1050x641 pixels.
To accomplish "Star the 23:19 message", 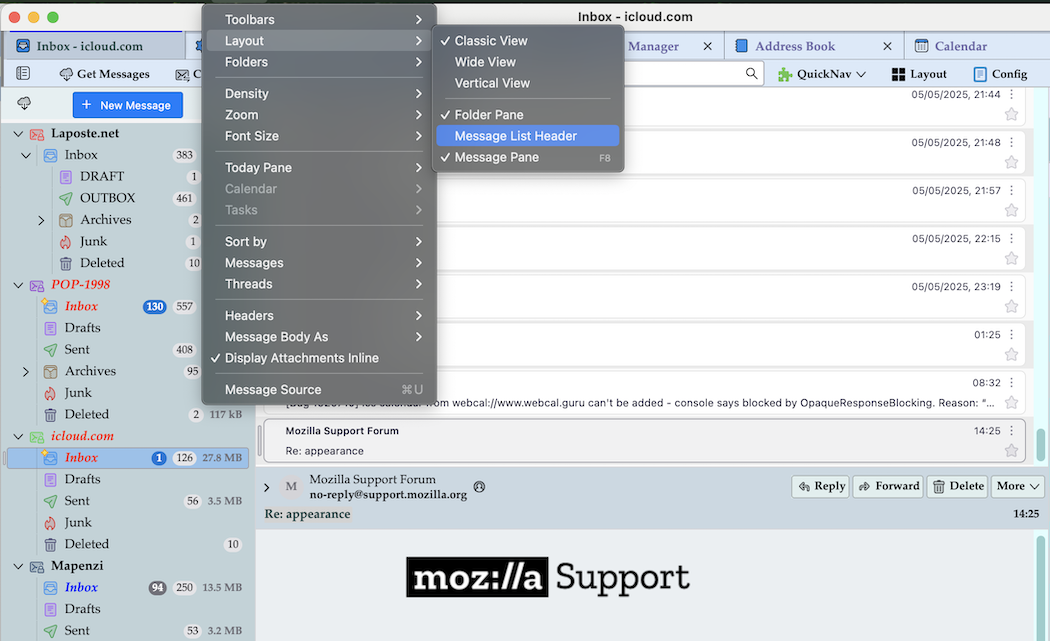I will pyautogui.click(x=1011, y=307).
